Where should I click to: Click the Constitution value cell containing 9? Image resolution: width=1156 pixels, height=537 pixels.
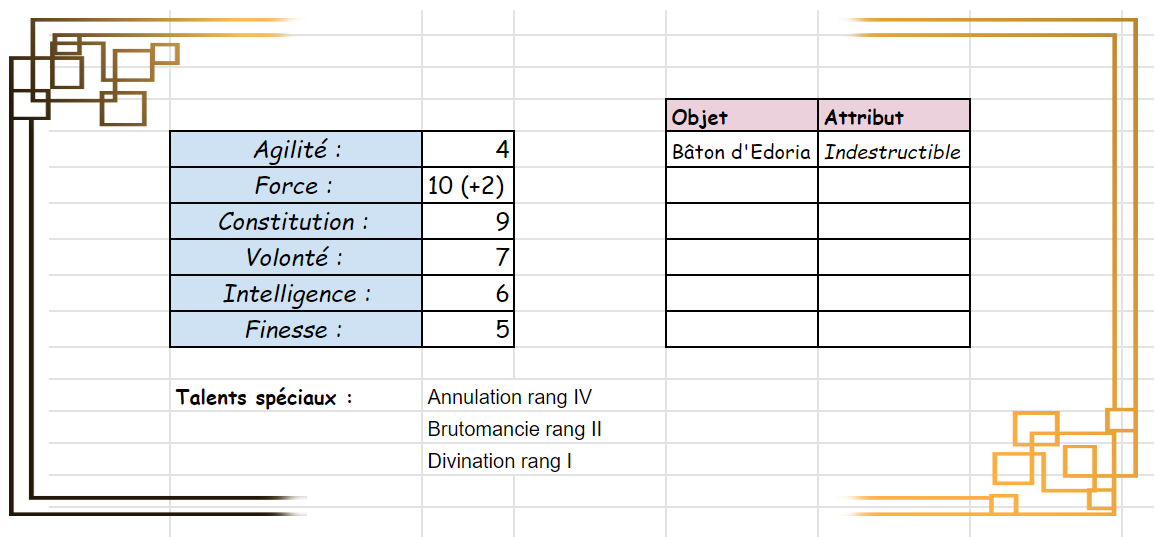pos(468,222)
